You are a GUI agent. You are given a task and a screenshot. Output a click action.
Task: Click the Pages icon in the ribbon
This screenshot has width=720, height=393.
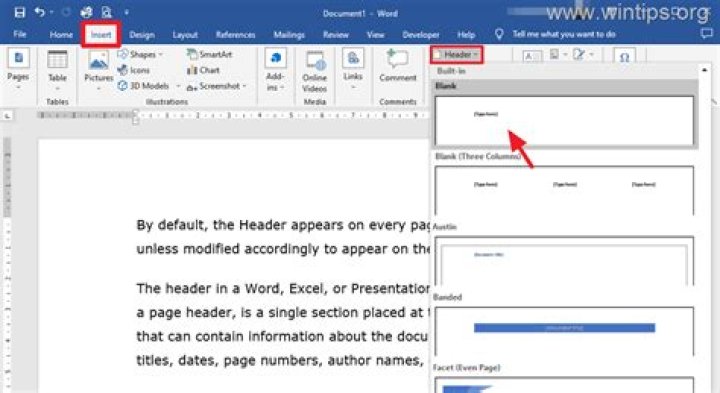point(18,58)
